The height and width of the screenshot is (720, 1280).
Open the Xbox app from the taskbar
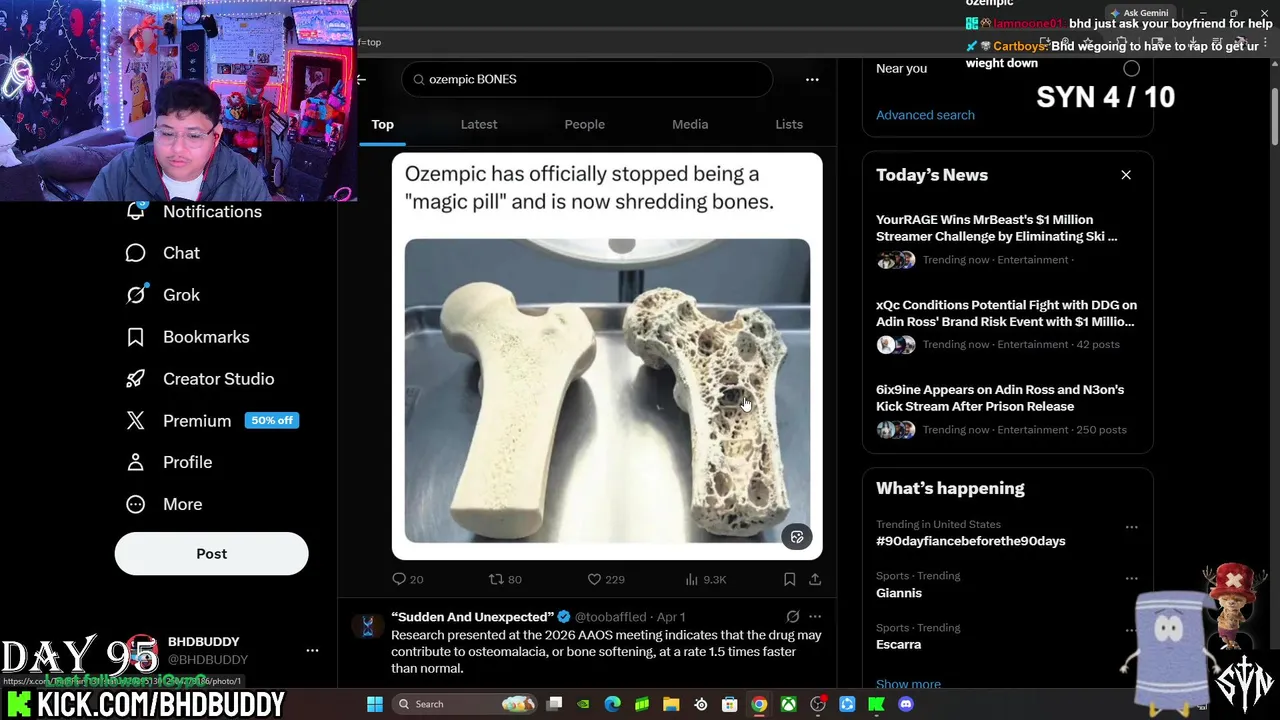[x=789, y=704]
